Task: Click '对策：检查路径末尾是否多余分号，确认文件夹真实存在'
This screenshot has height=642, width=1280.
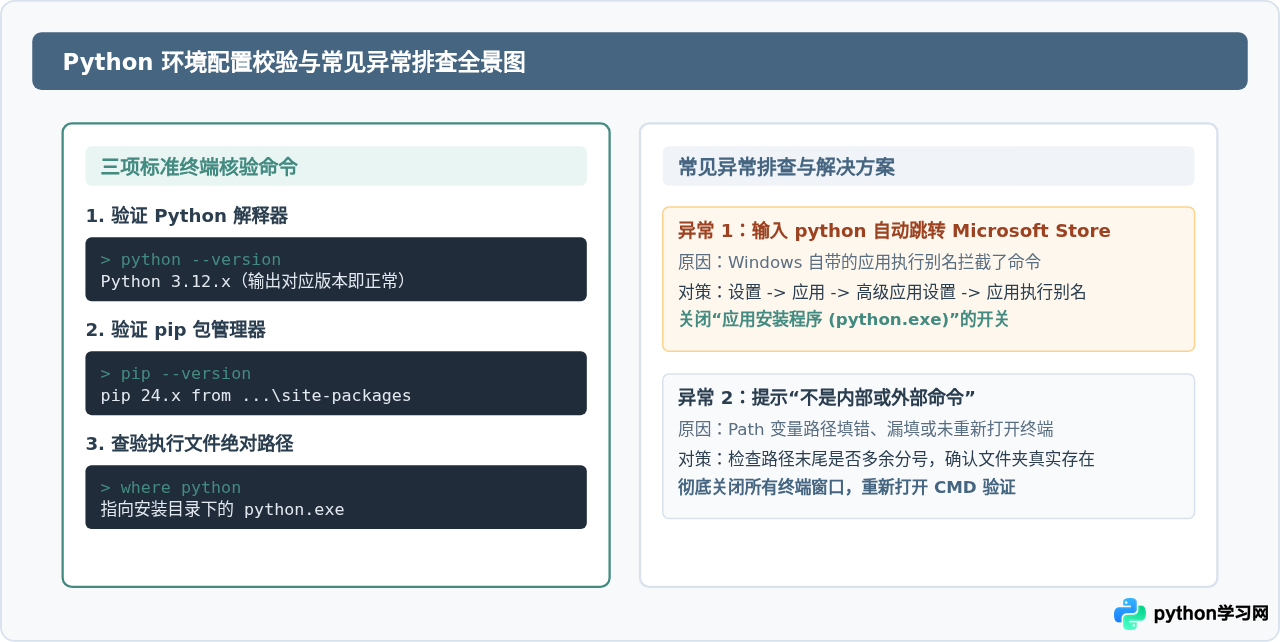Action: (x=886, y=459)
